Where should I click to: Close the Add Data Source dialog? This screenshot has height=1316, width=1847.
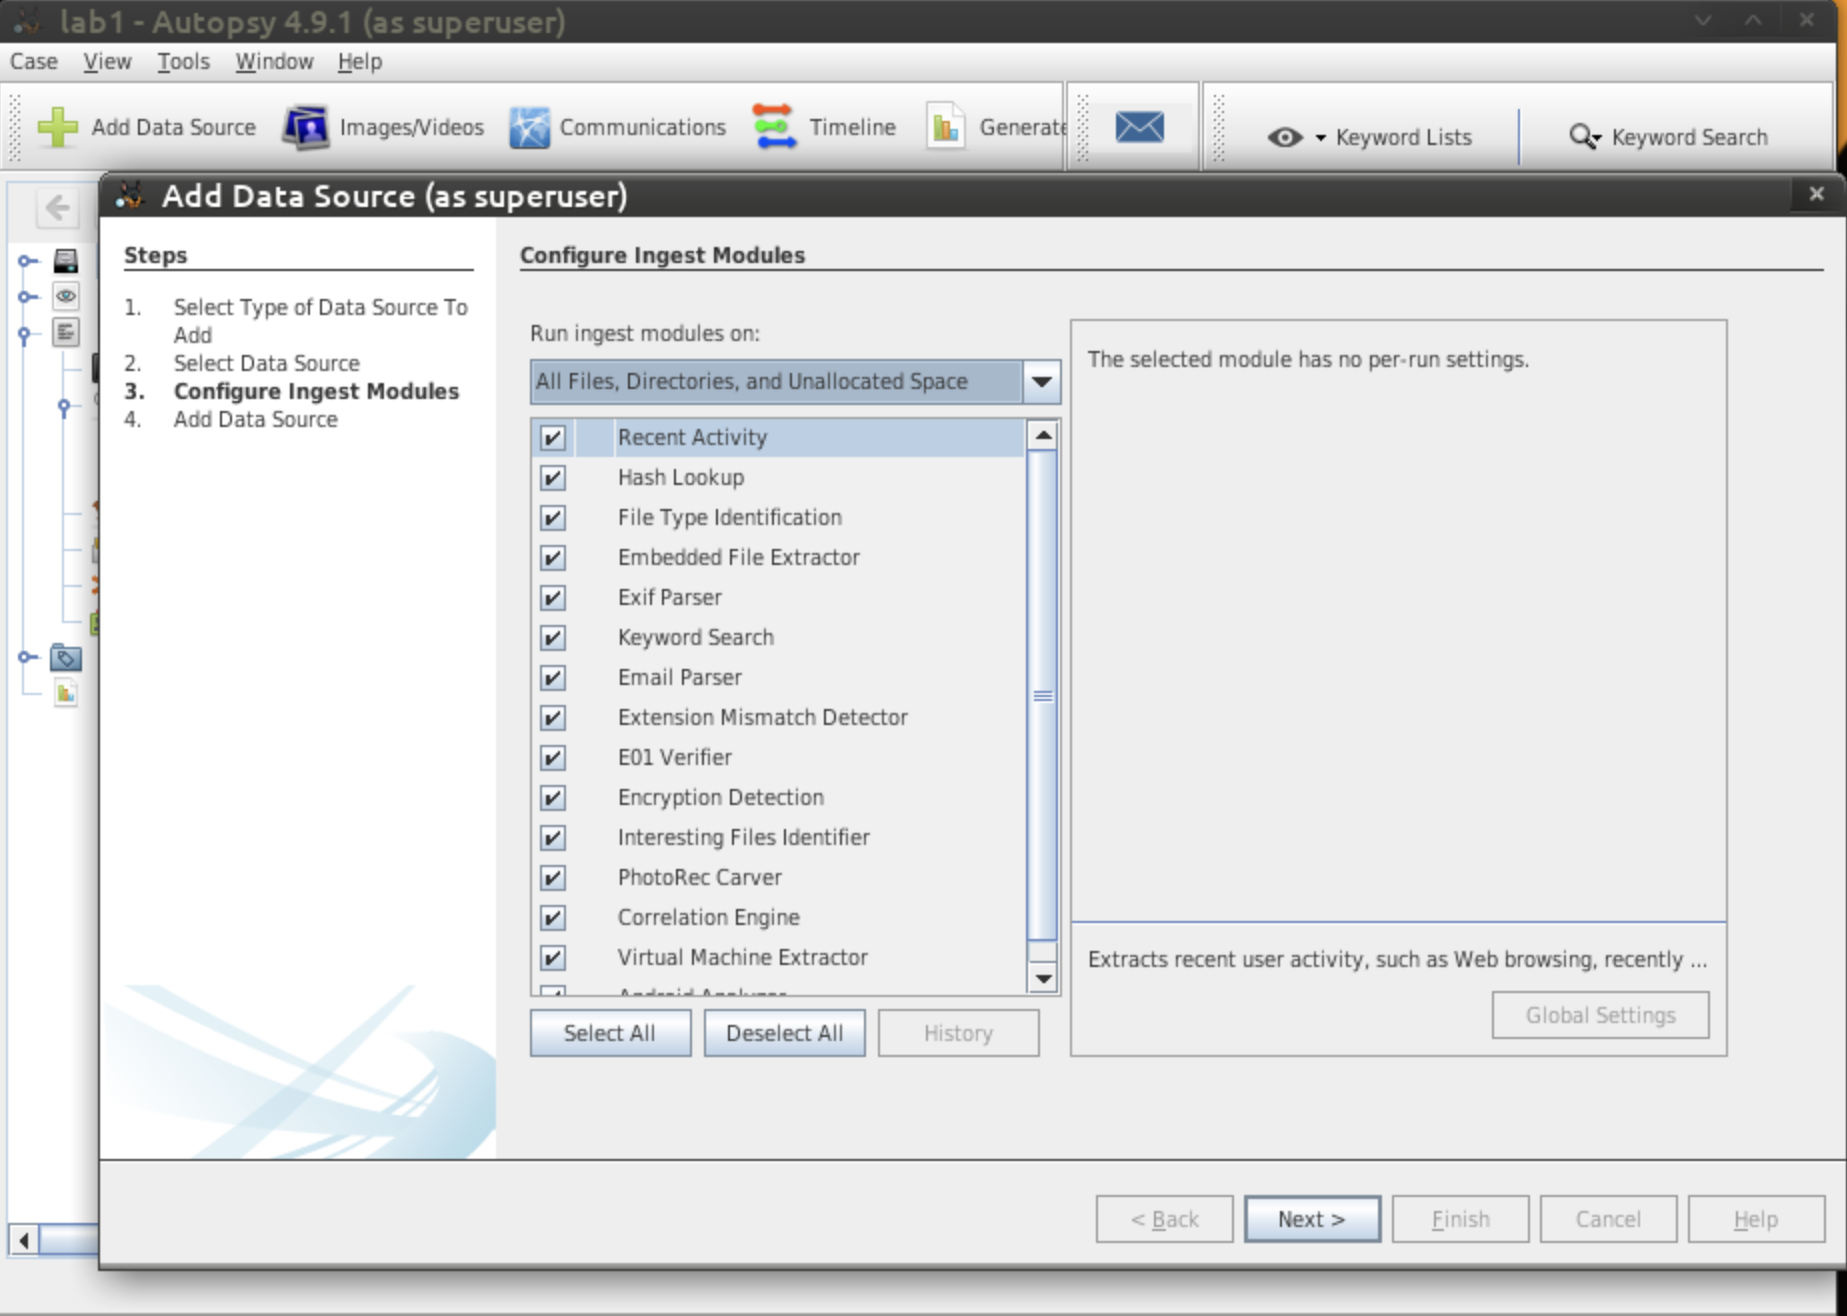pos(1816,194)
